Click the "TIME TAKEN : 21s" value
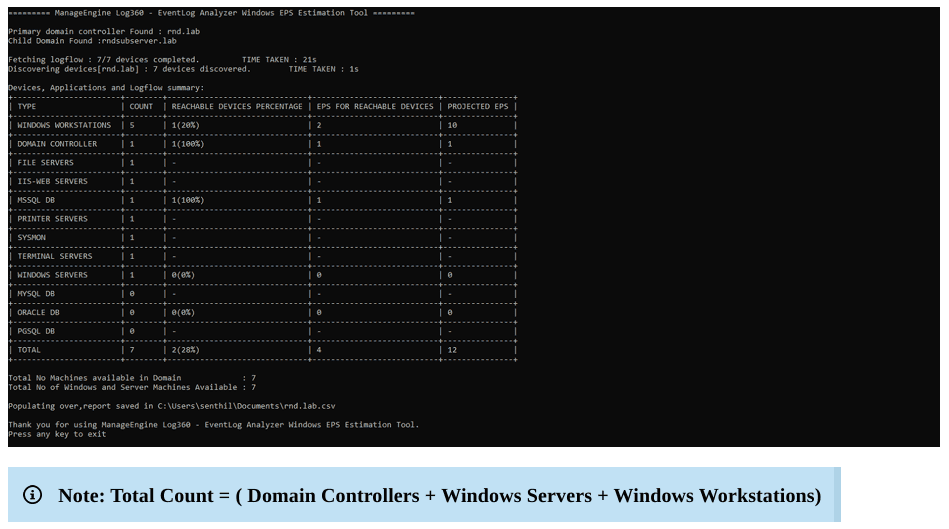Image resolution: width=949 pixels, height=529 pixels. (279, 60)
